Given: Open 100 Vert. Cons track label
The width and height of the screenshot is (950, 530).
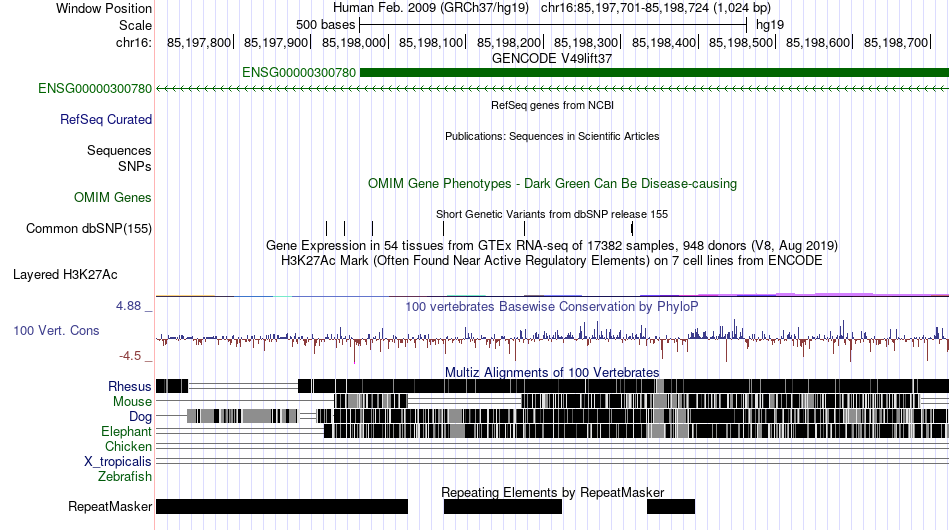Looking at the screenshot, I should point(56,330).
